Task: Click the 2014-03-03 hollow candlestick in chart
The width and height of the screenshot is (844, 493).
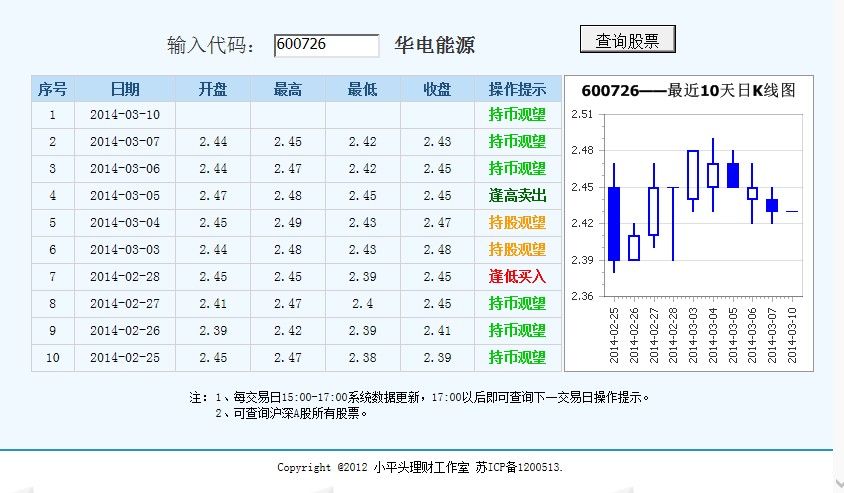Action: pyautogui.click(x=693, y=175)
